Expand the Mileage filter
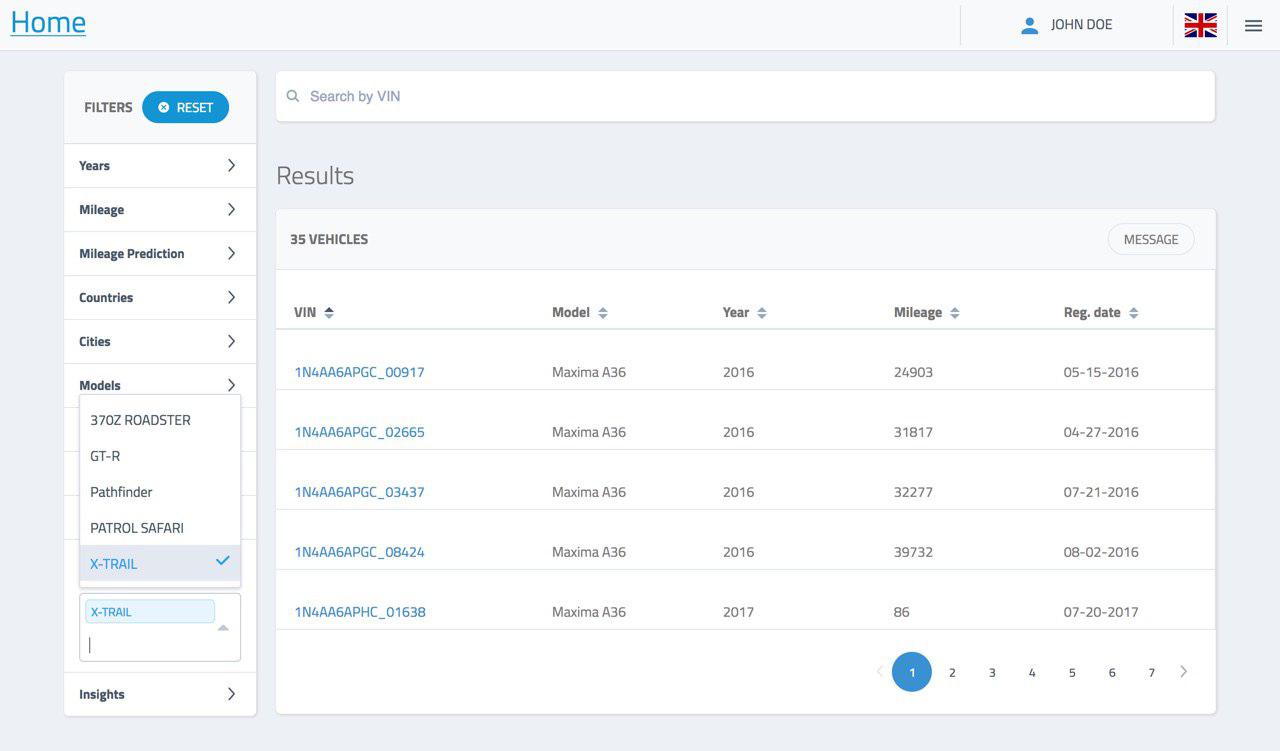 pyautogui.click(x=160, y=210)
